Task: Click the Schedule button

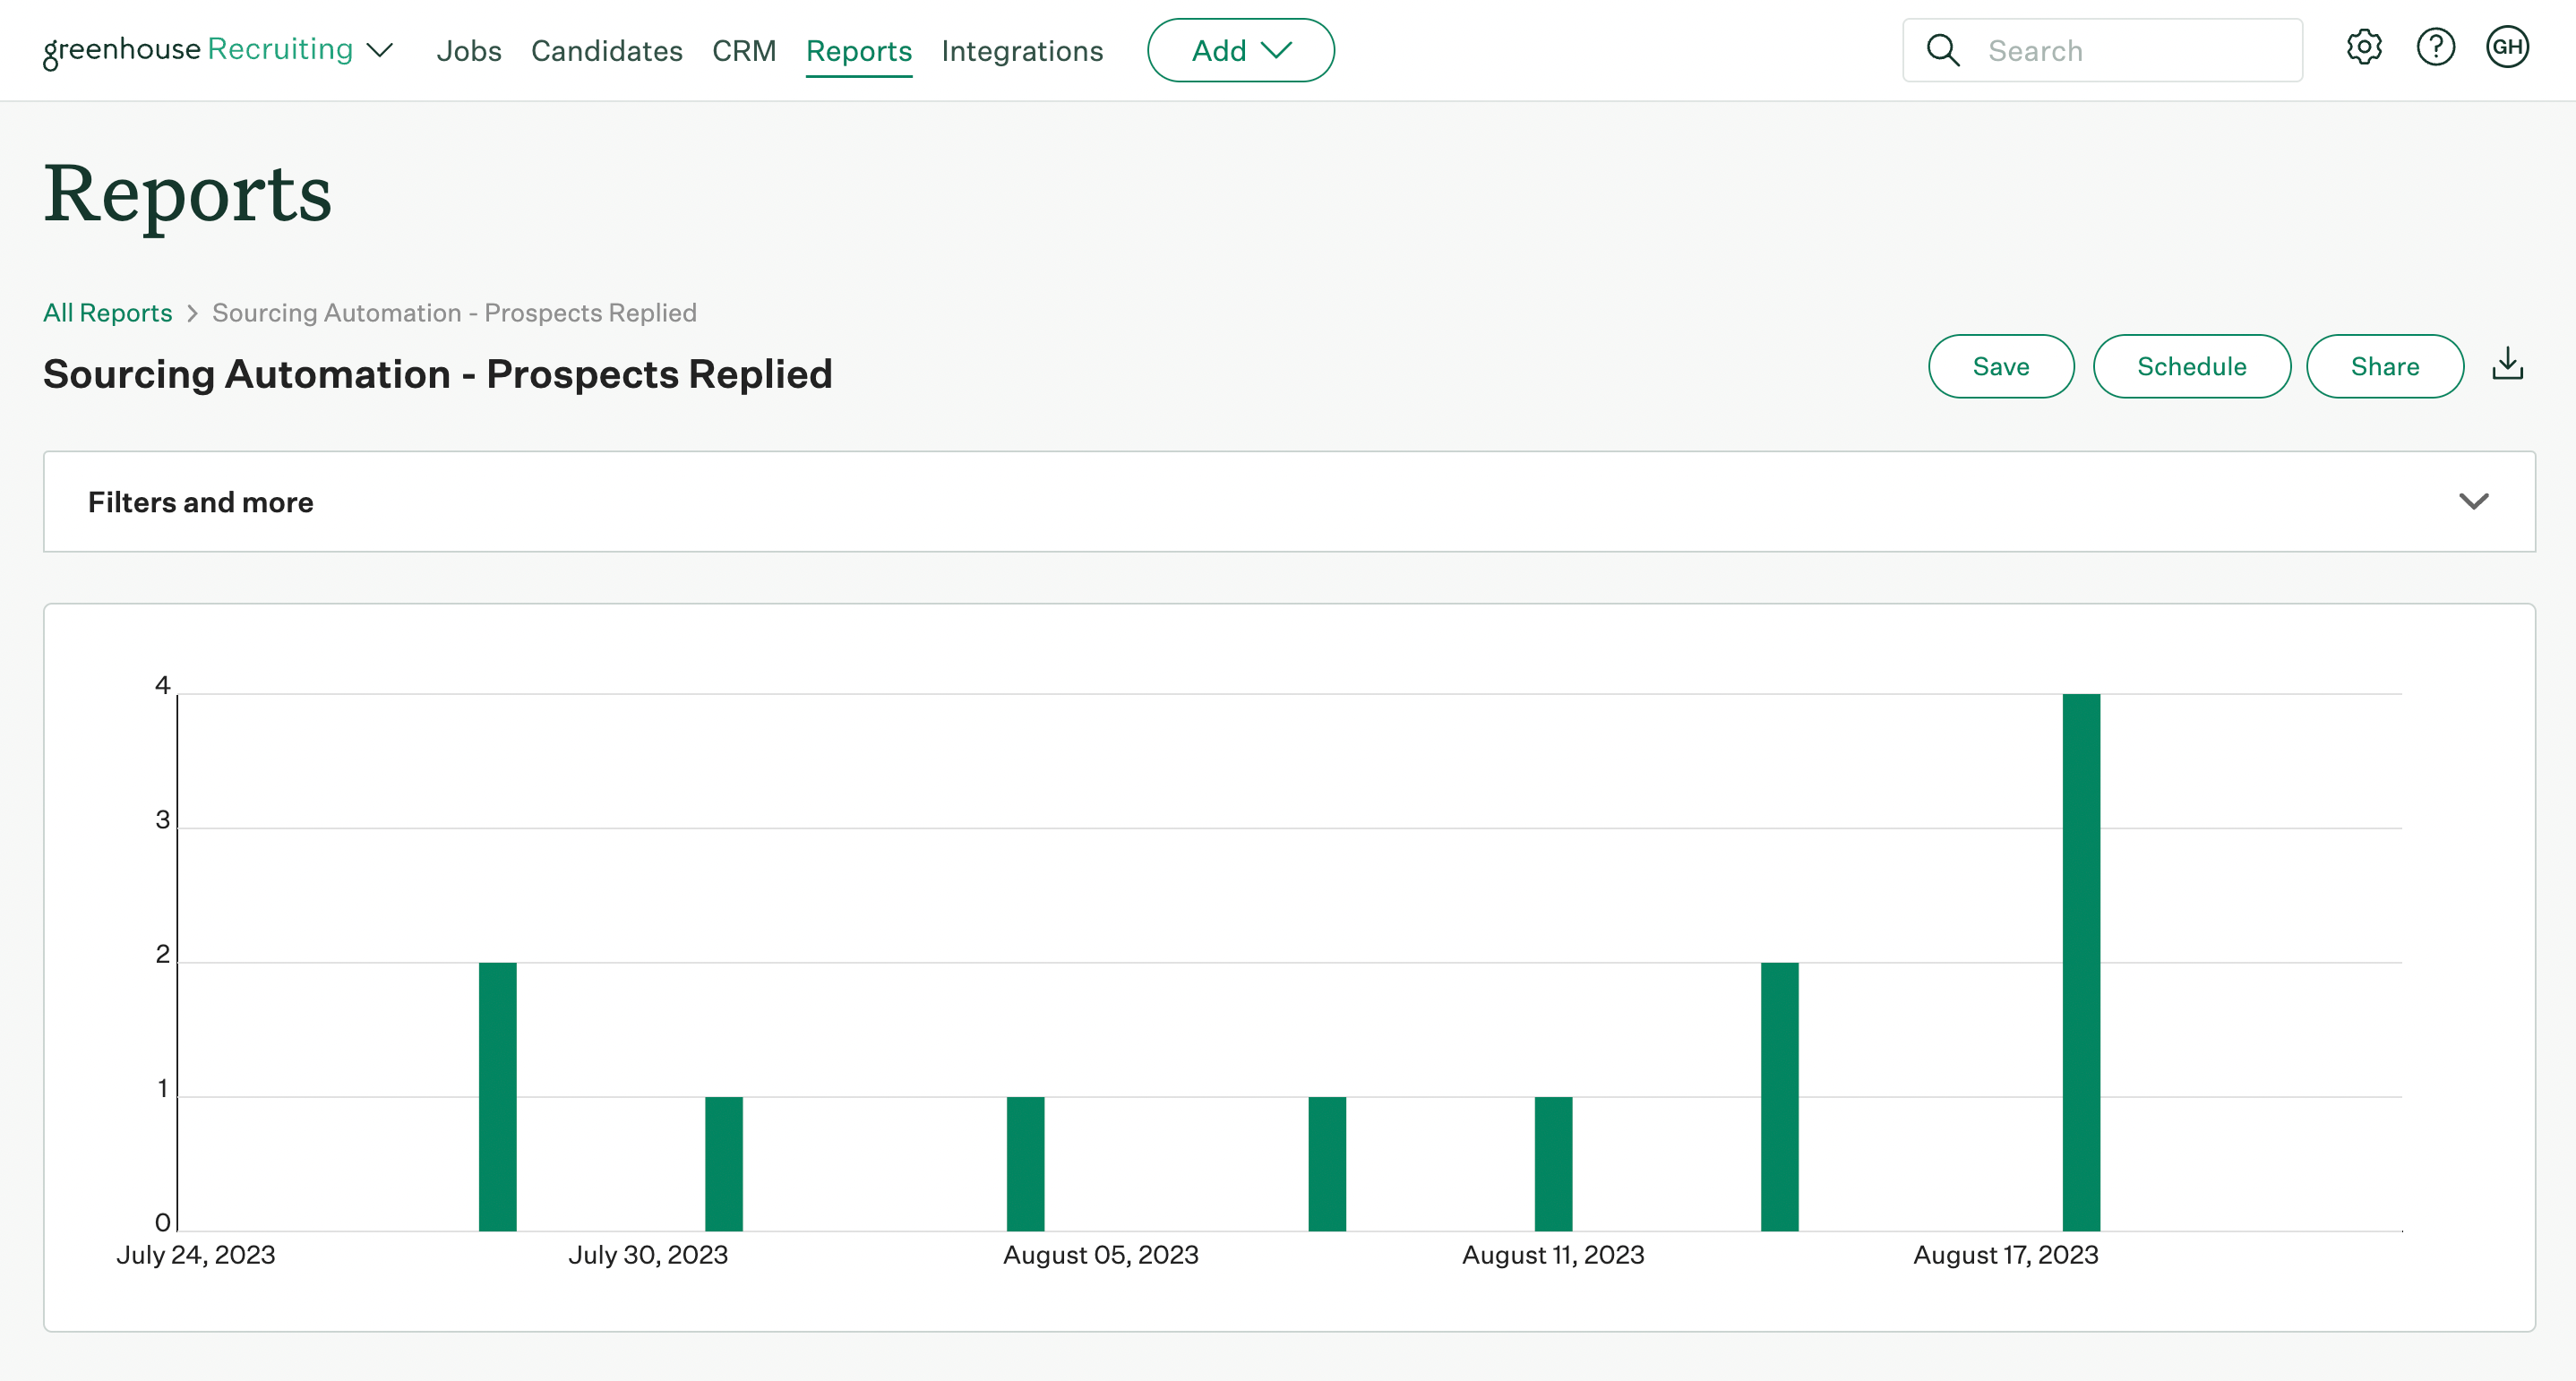Action: (2193, 365)
